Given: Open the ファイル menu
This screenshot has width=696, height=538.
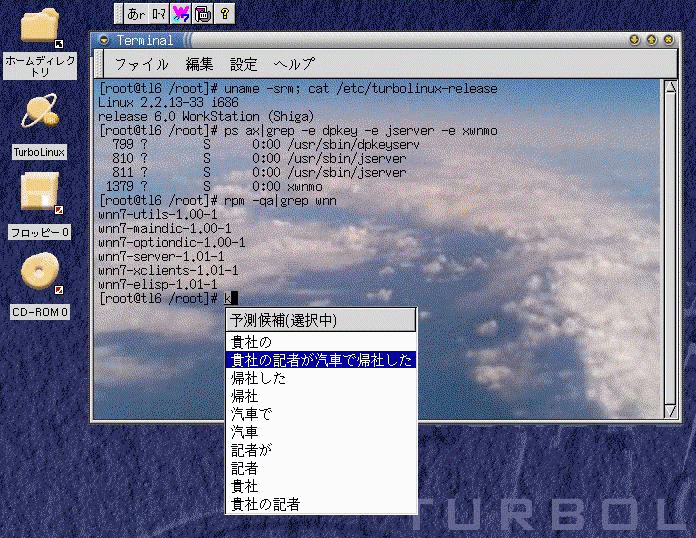Looking at the screenshot, I should [141, 64].
